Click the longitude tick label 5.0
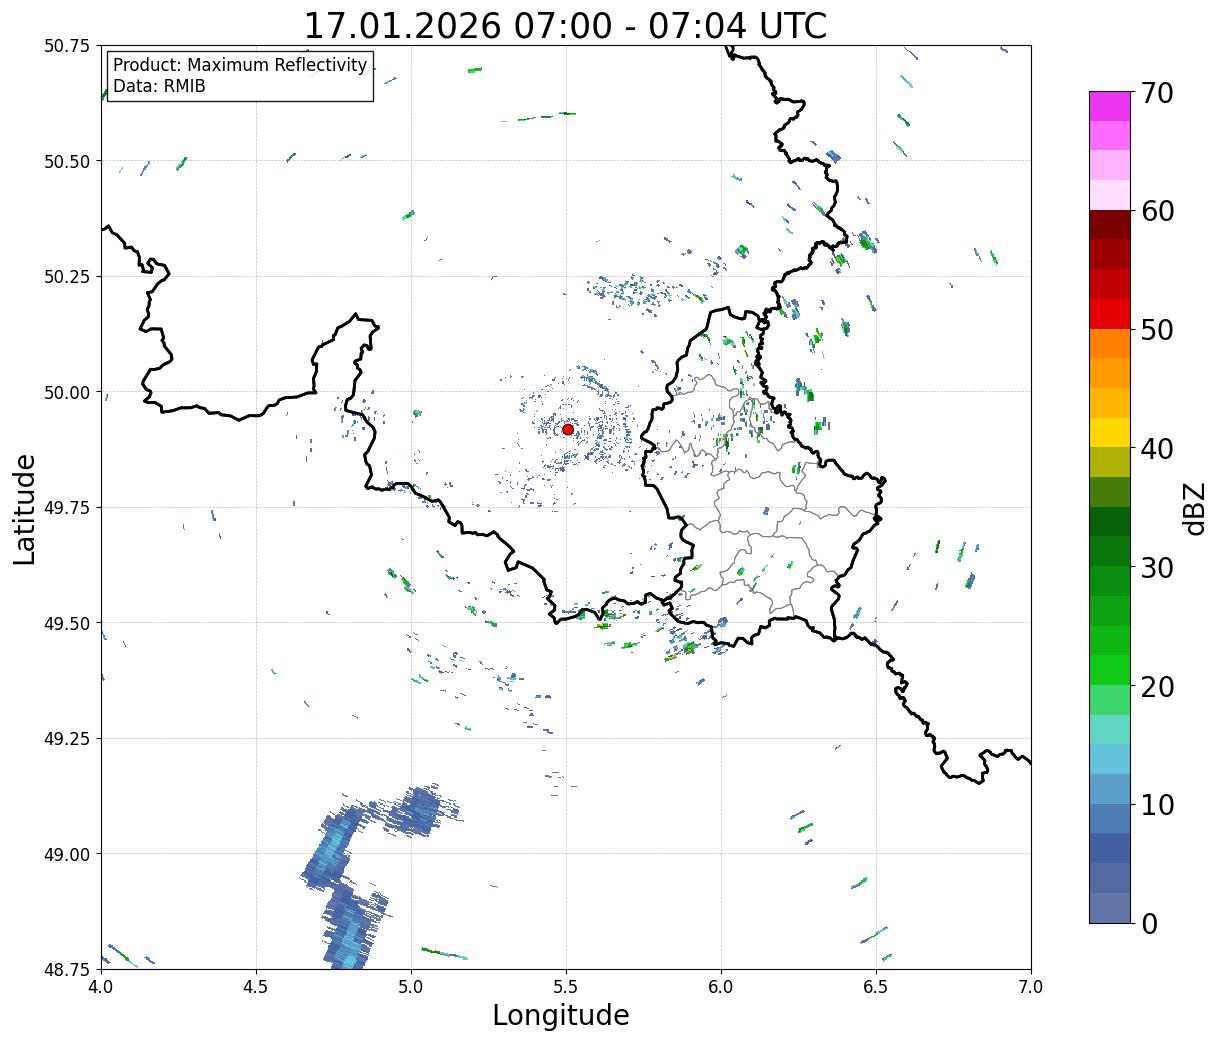 tap(411, 987)
